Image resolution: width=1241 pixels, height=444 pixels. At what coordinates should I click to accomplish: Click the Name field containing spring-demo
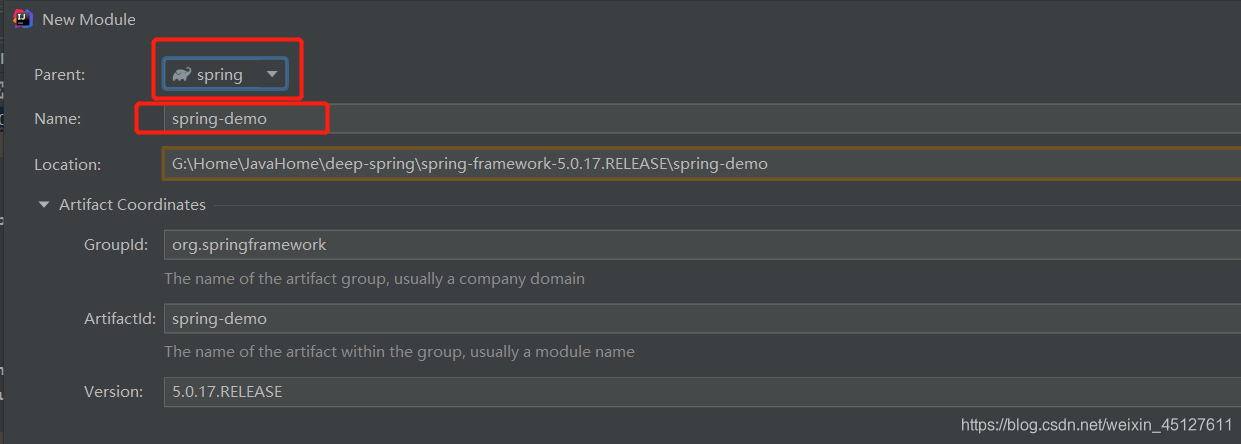click(x=702, y=118)
